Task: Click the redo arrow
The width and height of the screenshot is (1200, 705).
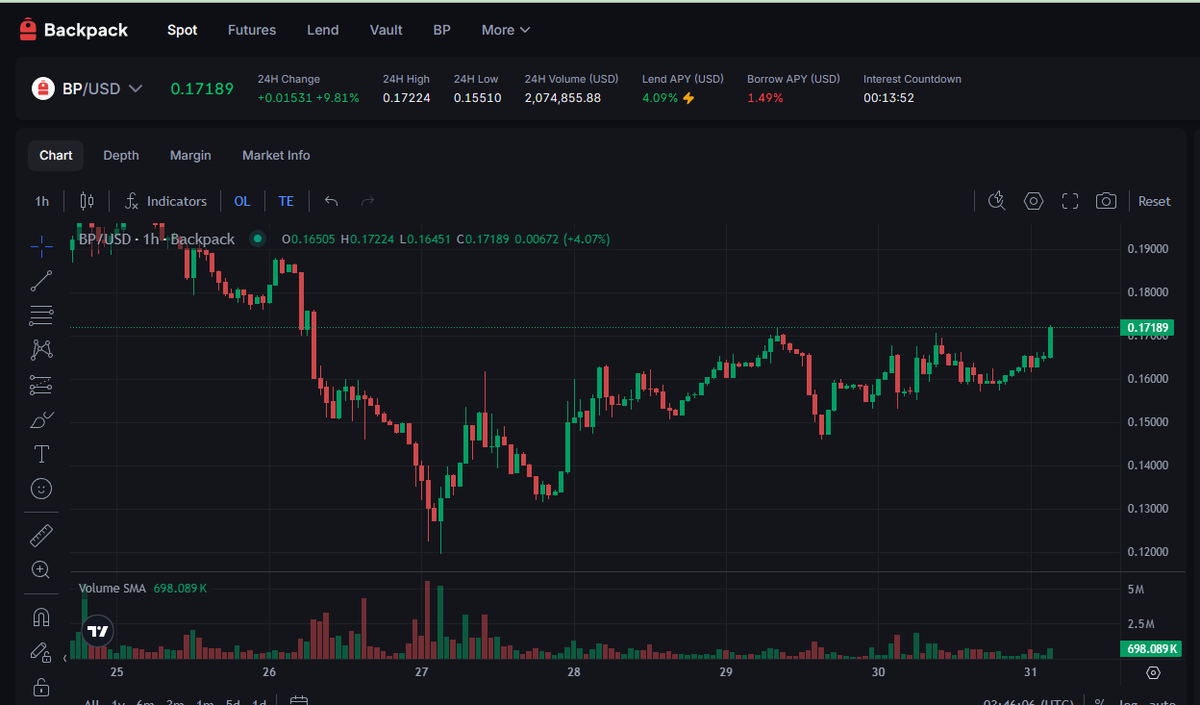Action: [x=367, y=201]
